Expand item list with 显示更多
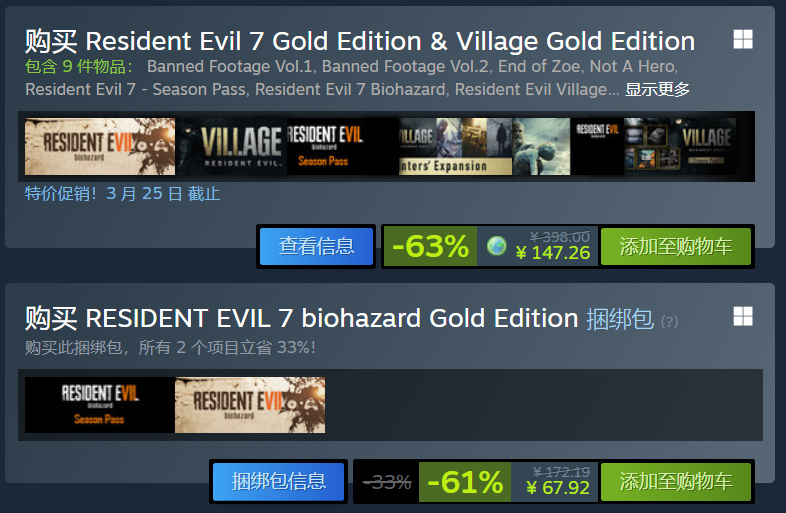 (x=657, y=90)
